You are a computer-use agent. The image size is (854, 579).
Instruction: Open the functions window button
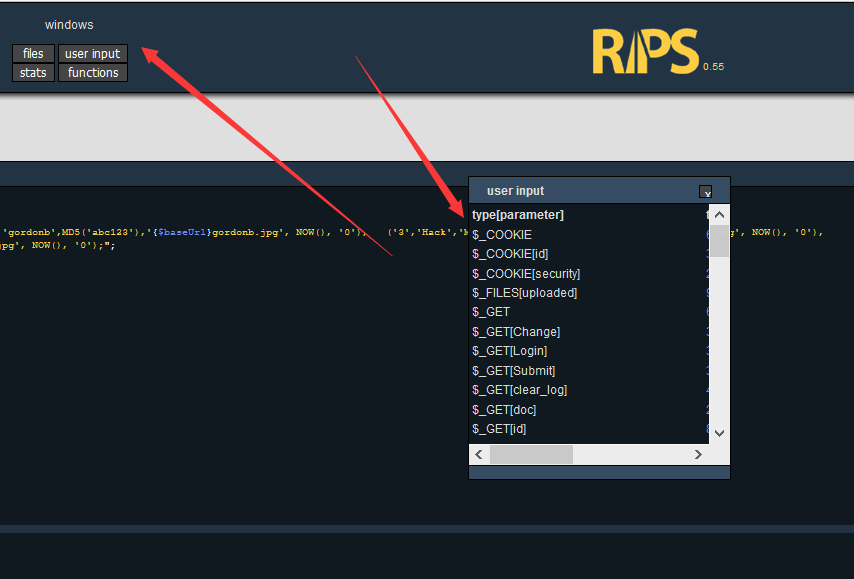click(93, 72)
